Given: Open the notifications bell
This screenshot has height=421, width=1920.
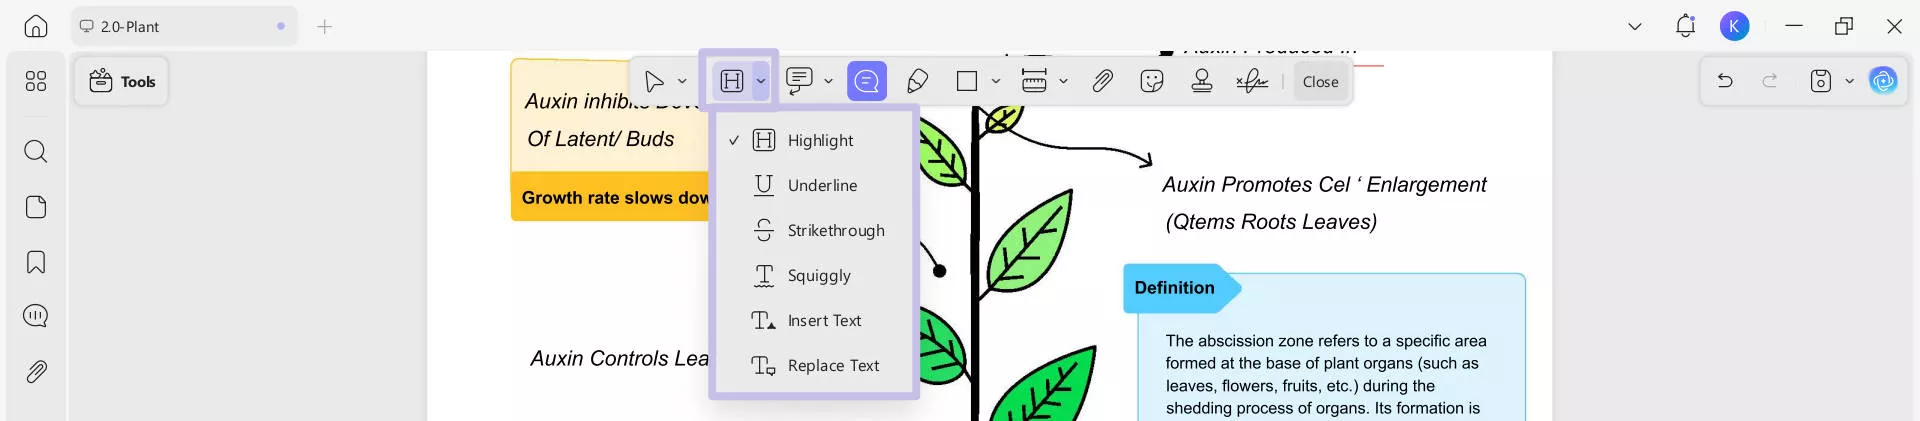Looking at the screenshot, I should [1685, 27].
